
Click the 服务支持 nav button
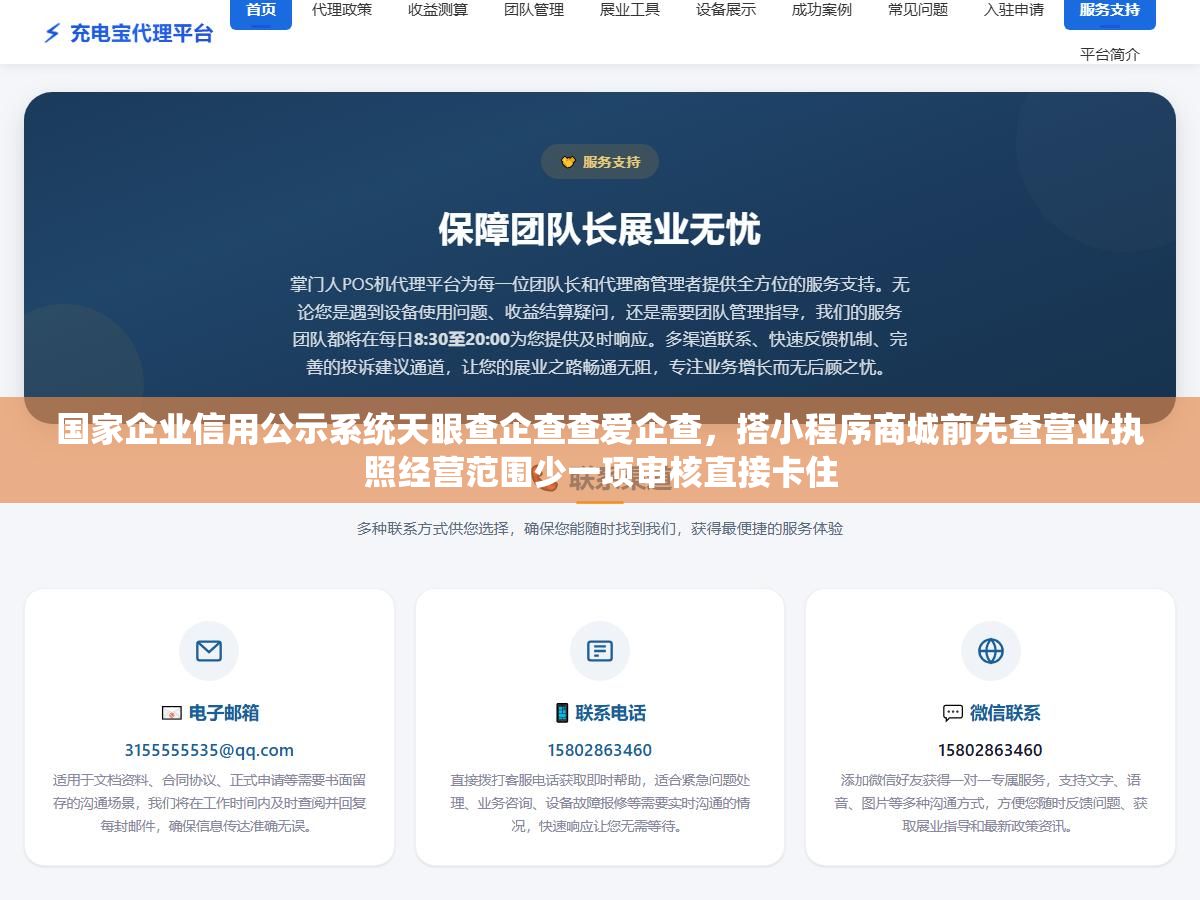pyautogui.click(x=1110, y=10)
